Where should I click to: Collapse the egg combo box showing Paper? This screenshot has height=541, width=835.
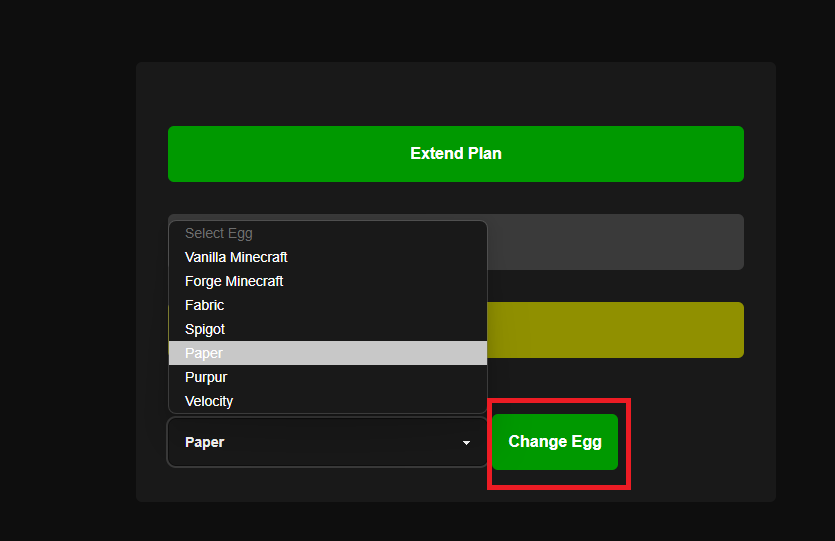[328, 442]
